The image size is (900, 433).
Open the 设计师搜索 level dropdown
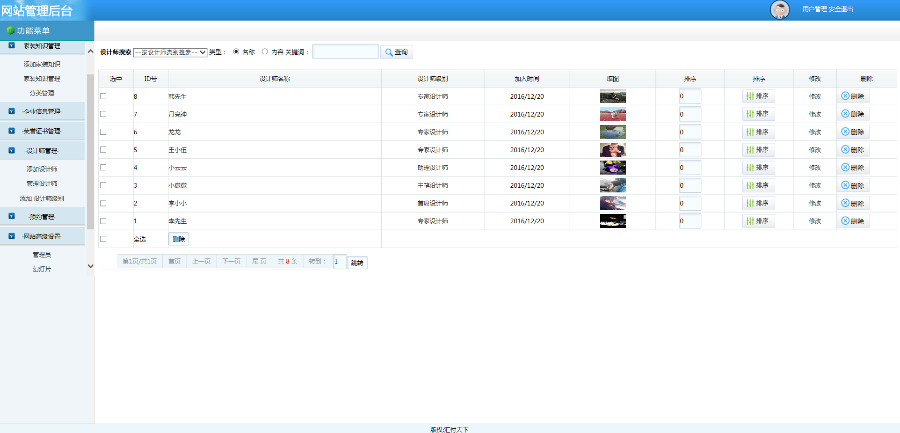pyautogui.click(x=170, y=52)
